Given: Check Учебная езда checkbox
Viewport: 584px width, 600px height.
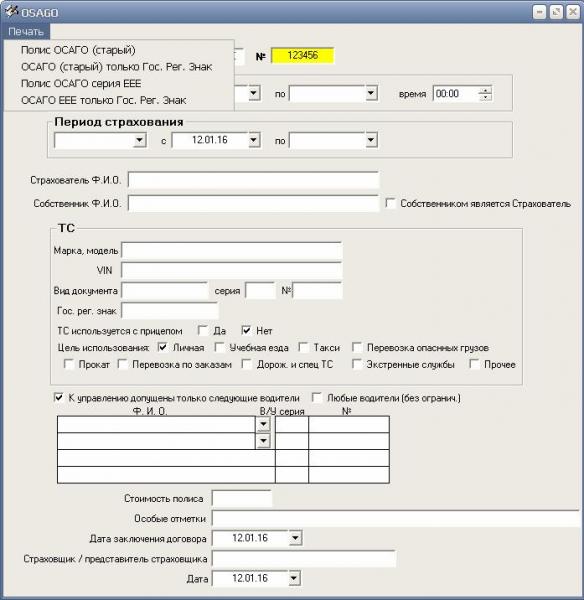Looking at the screenshot, I should [219, 347].
